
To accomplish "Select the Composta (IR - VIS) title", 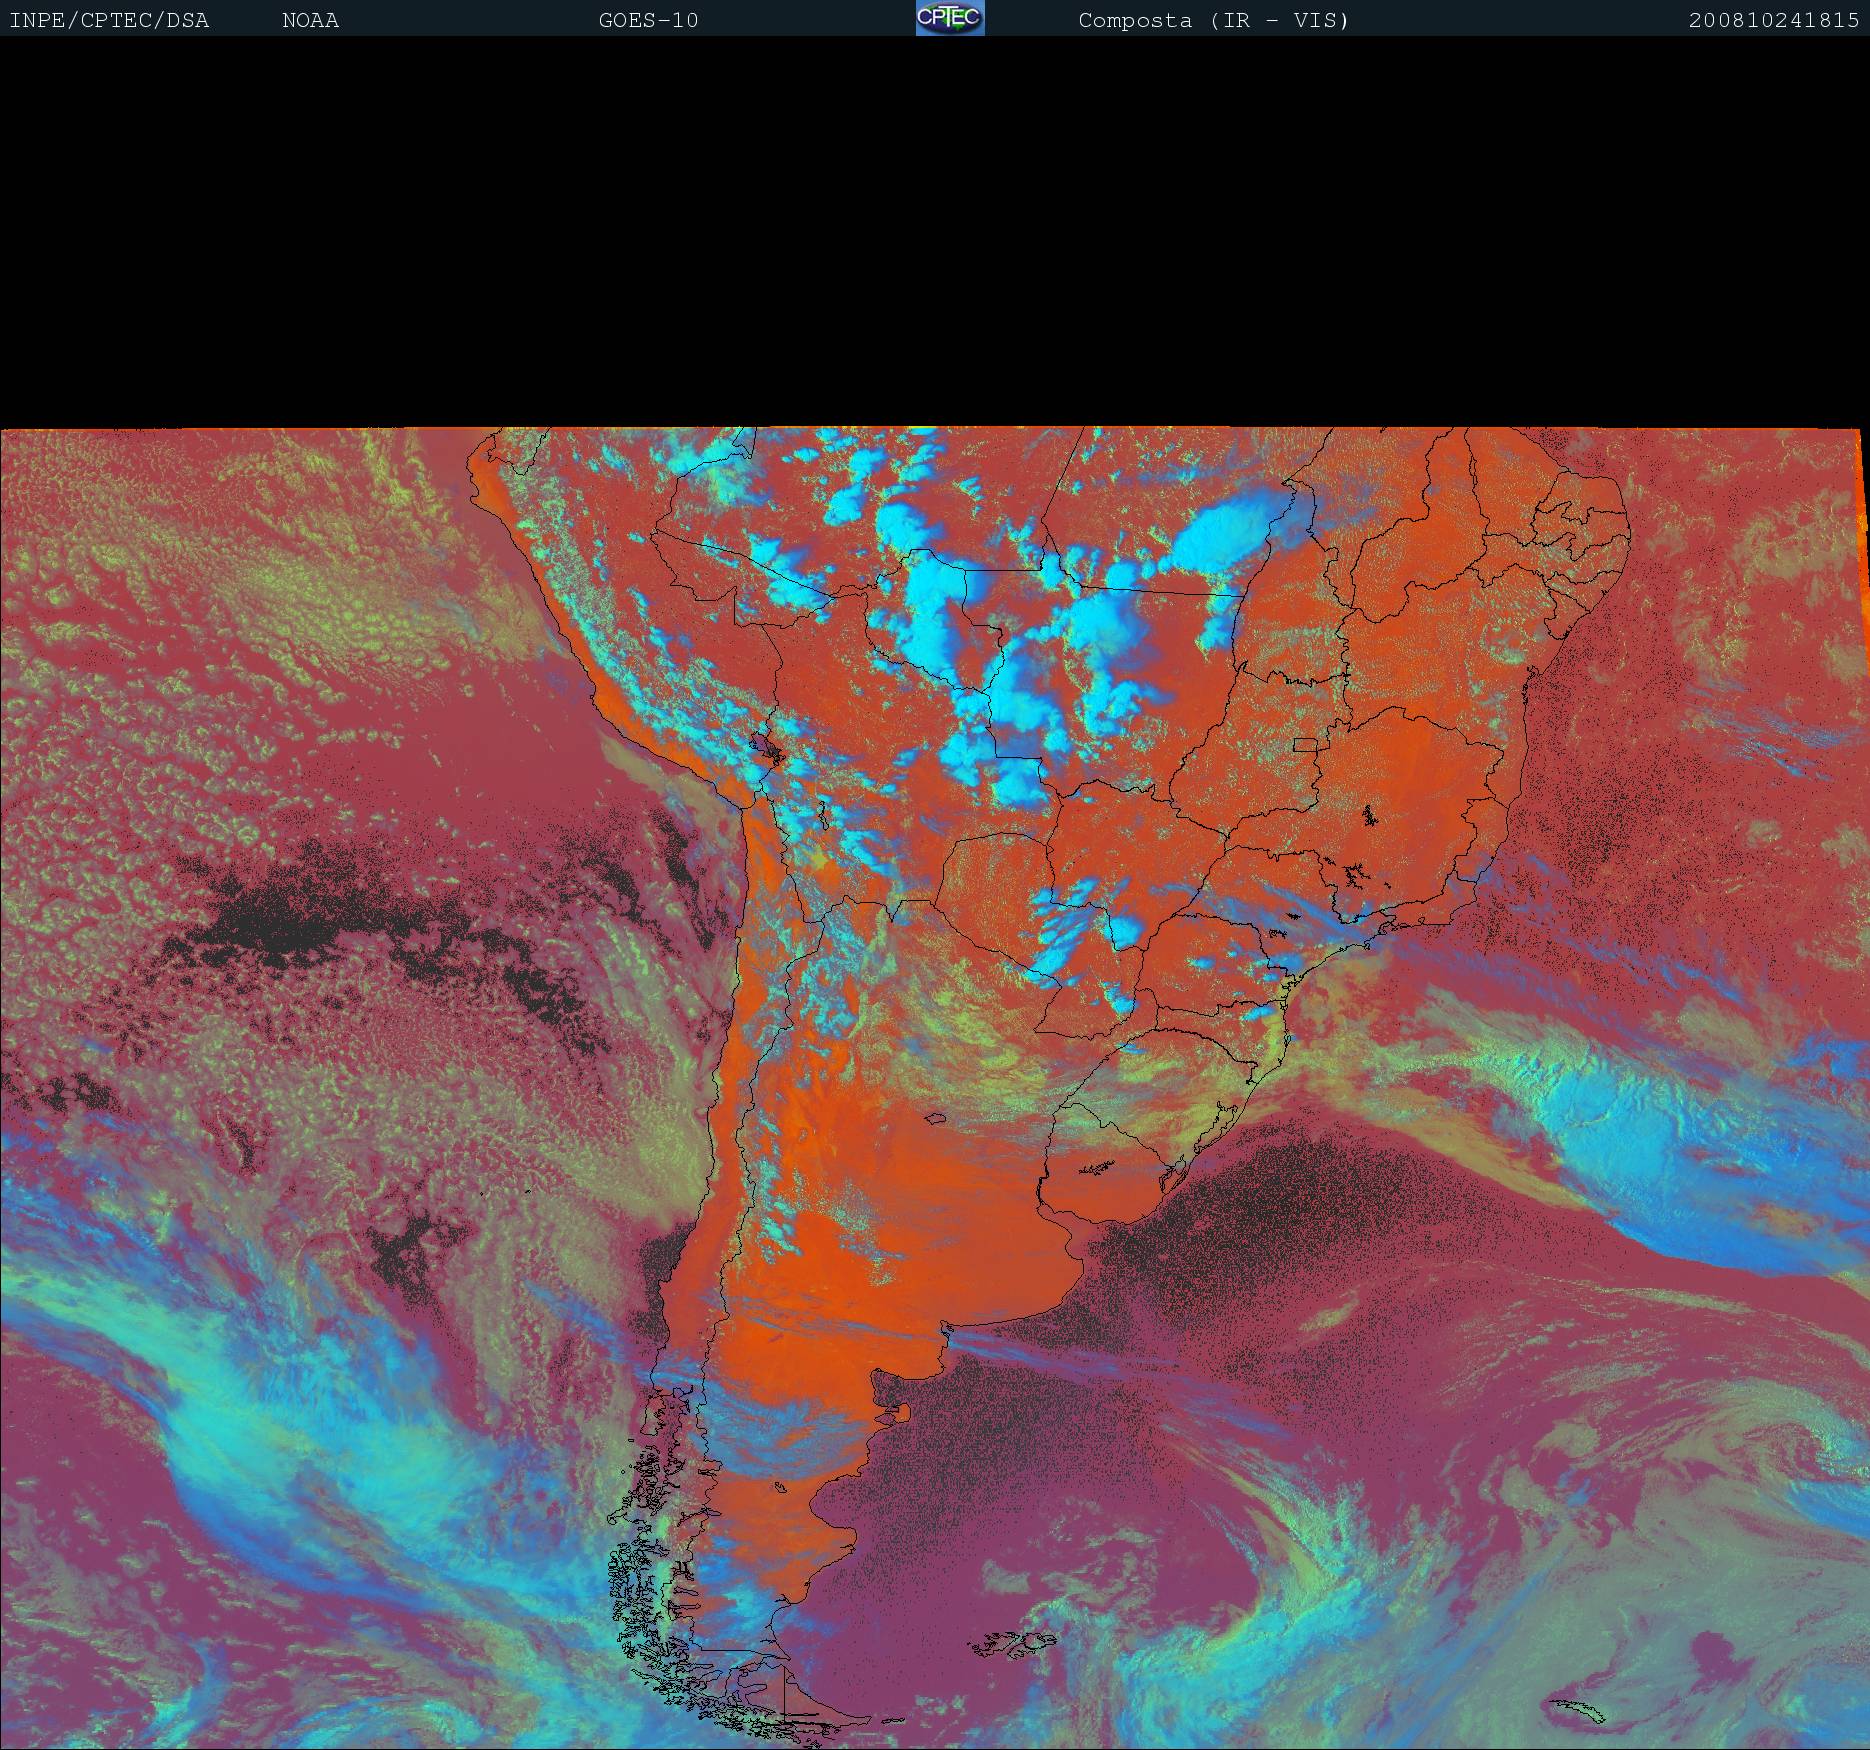I will pyautogui.click(x=1213, y=20).
